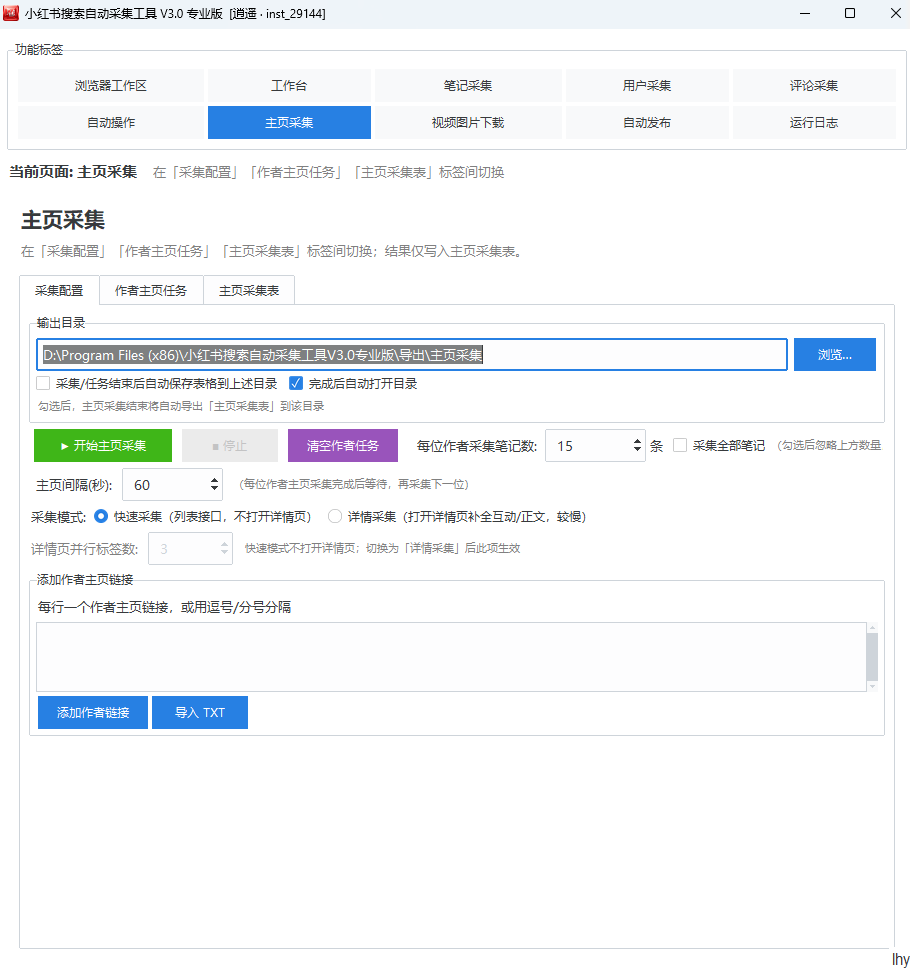The width and height of the screenshot is (910, 973).
Task: Check the 采集全部笔记 checkbox
Action: [x=680, y=445]
